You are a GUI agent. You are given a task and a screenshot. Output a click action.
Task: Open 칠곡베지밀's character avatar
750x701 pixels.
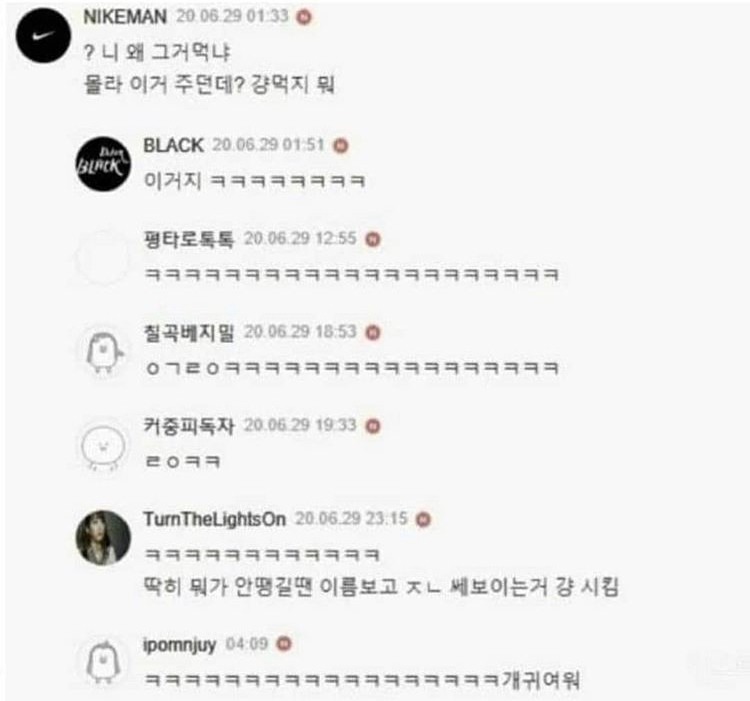point(103,351)
